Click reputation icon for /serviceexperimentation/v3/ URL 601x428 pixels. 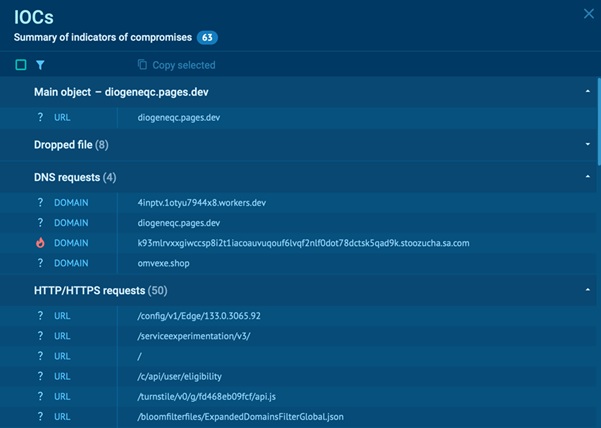(x=40, y=336)
